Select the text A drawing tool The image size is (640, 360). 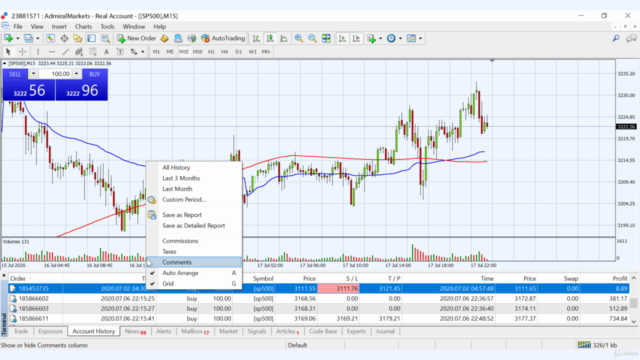pyautogui.click(x=106, y=52)
